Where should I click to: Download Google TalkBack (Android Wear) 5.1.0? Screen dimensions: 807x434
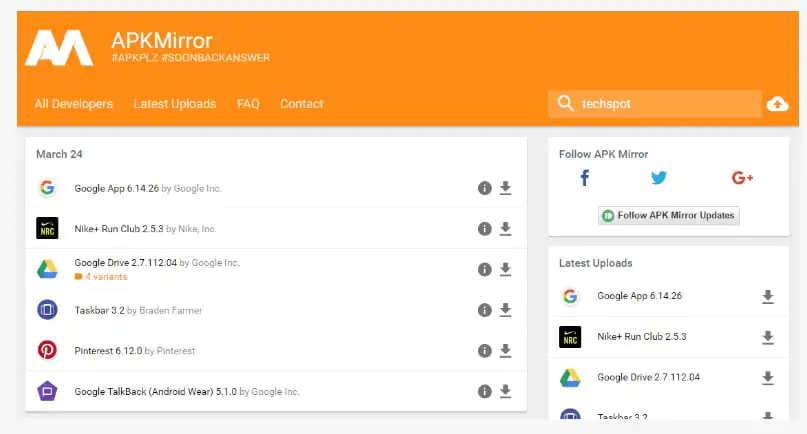coord(505,392)
